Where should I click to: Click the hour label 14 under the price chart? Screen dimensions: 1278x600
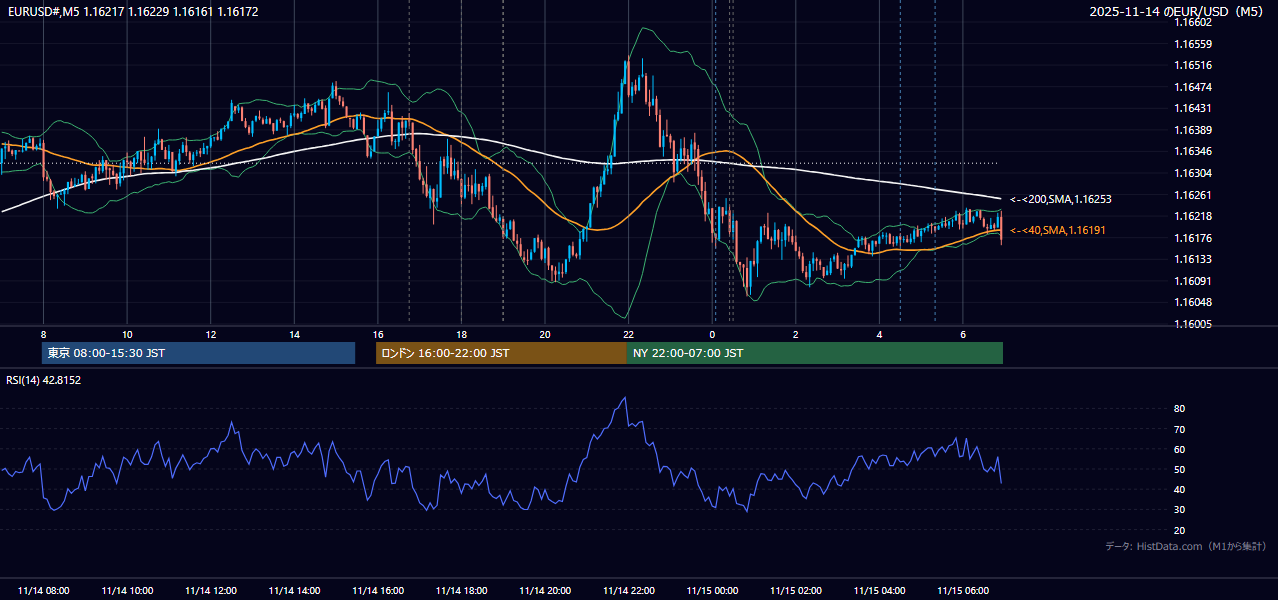click(294, 334)
